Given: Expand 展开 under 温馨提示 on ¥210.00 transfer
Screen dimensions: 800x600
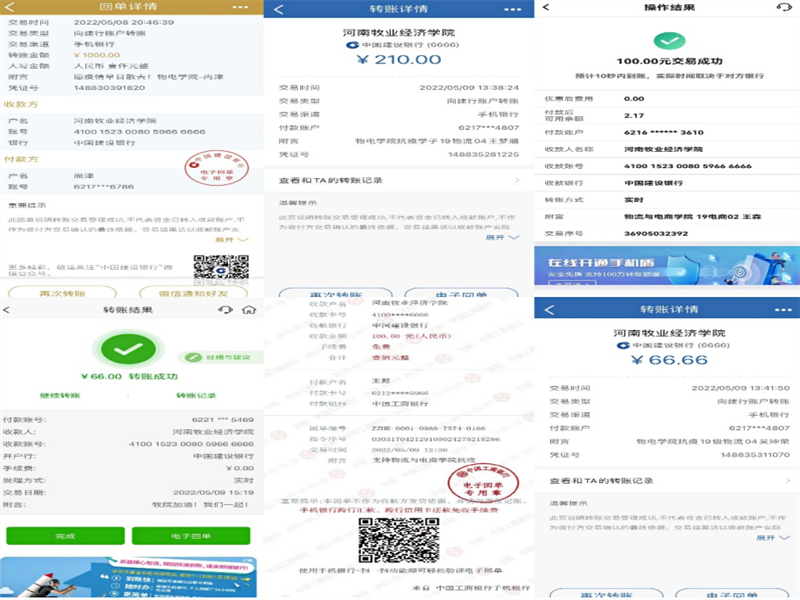Looking at the screenshot, I should (502, 238).
